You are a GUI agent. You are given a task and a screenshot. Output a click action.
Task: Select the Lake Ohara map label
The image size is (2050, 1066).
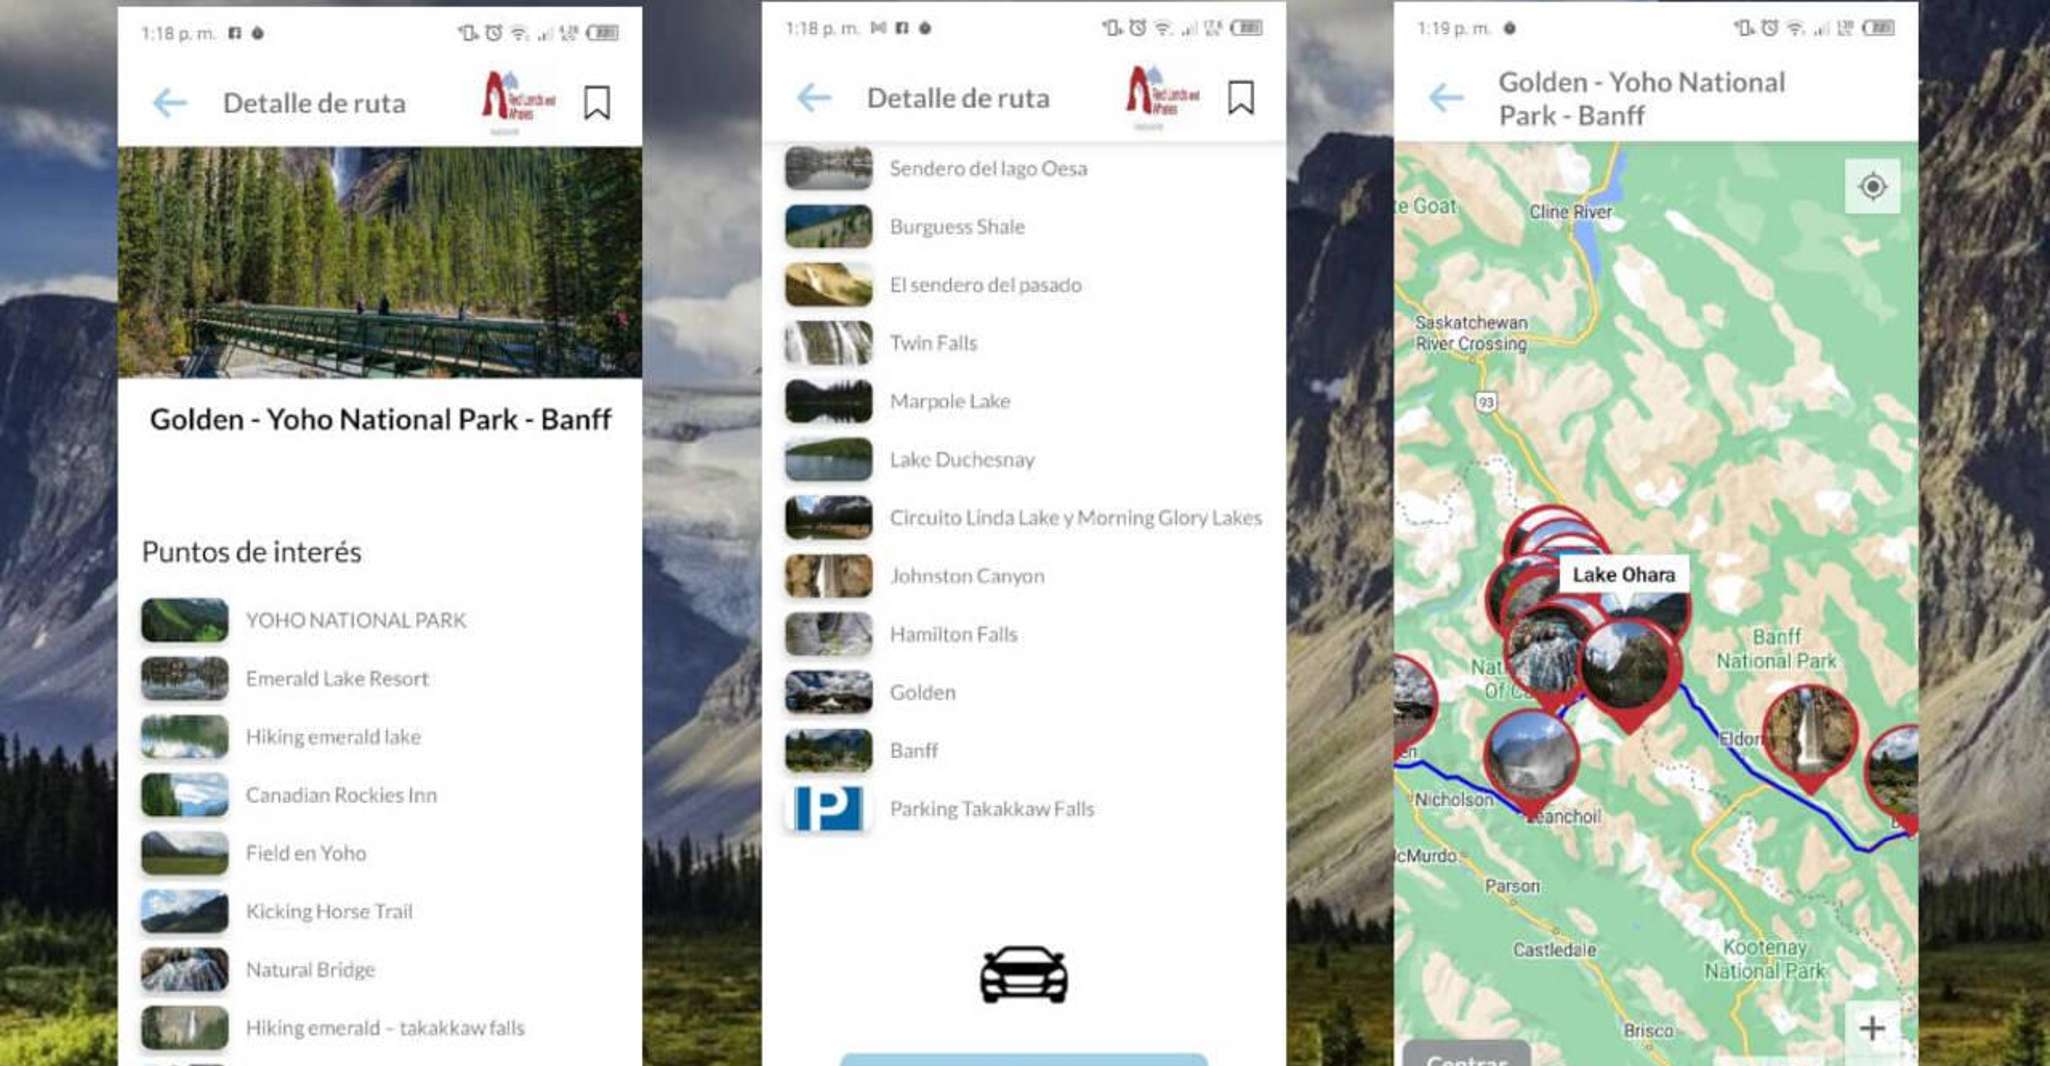click(x=1624, y=575)
